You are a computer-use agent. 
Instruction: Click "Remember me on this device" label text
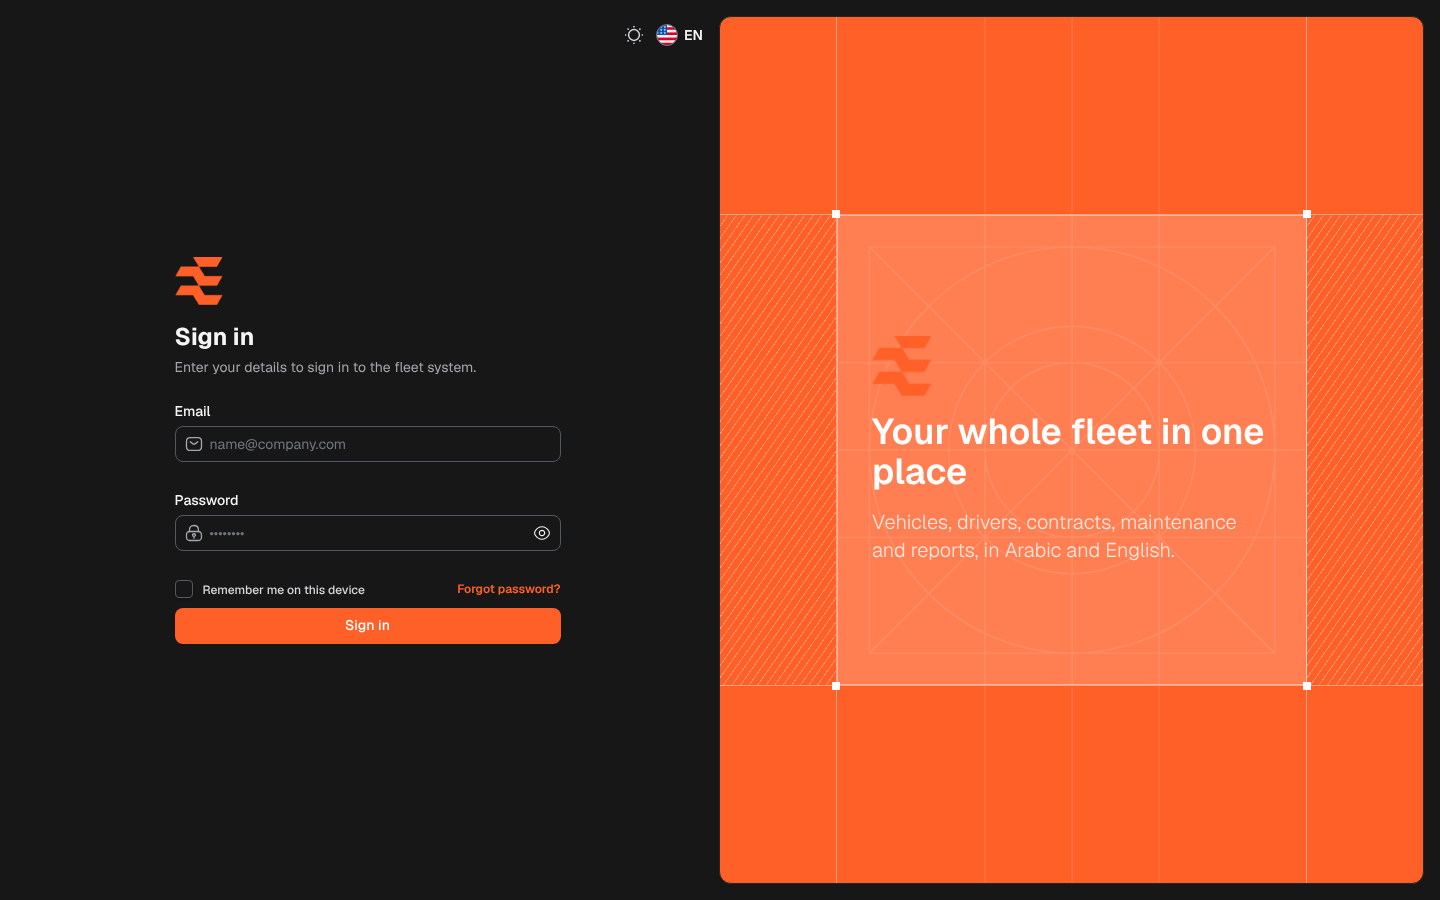click(x=284, y=590)
